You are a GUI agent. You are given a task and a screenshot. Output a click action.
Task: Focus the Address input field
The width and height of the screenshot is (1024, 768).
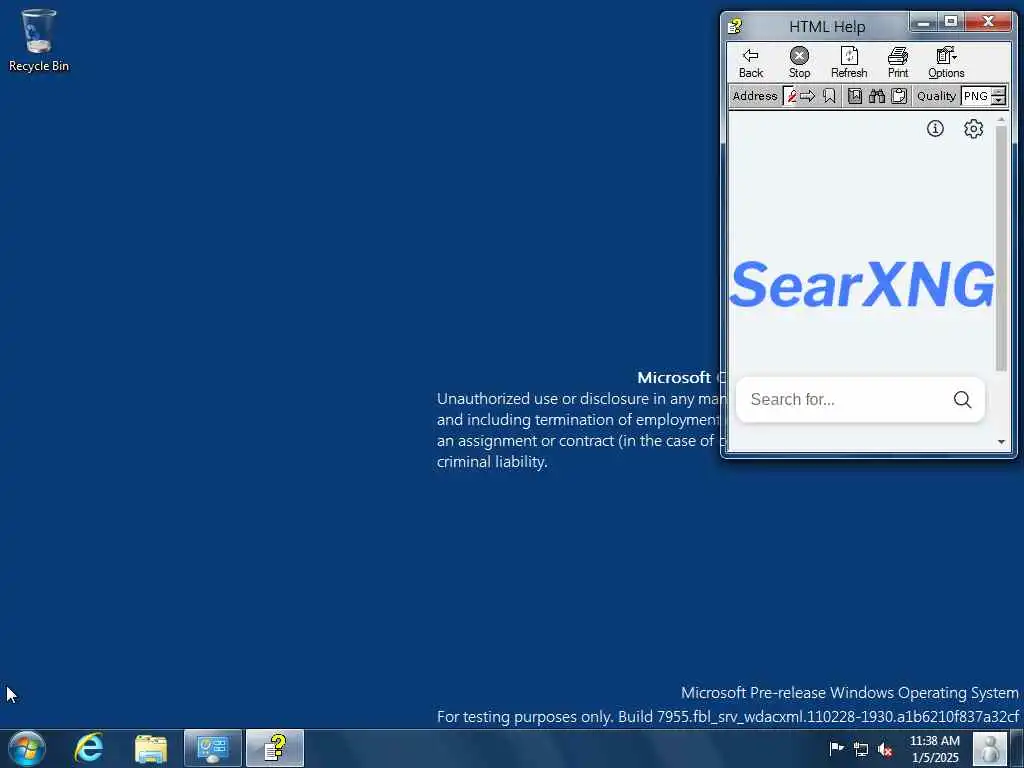pyautogui.click(x=790, y=96)
